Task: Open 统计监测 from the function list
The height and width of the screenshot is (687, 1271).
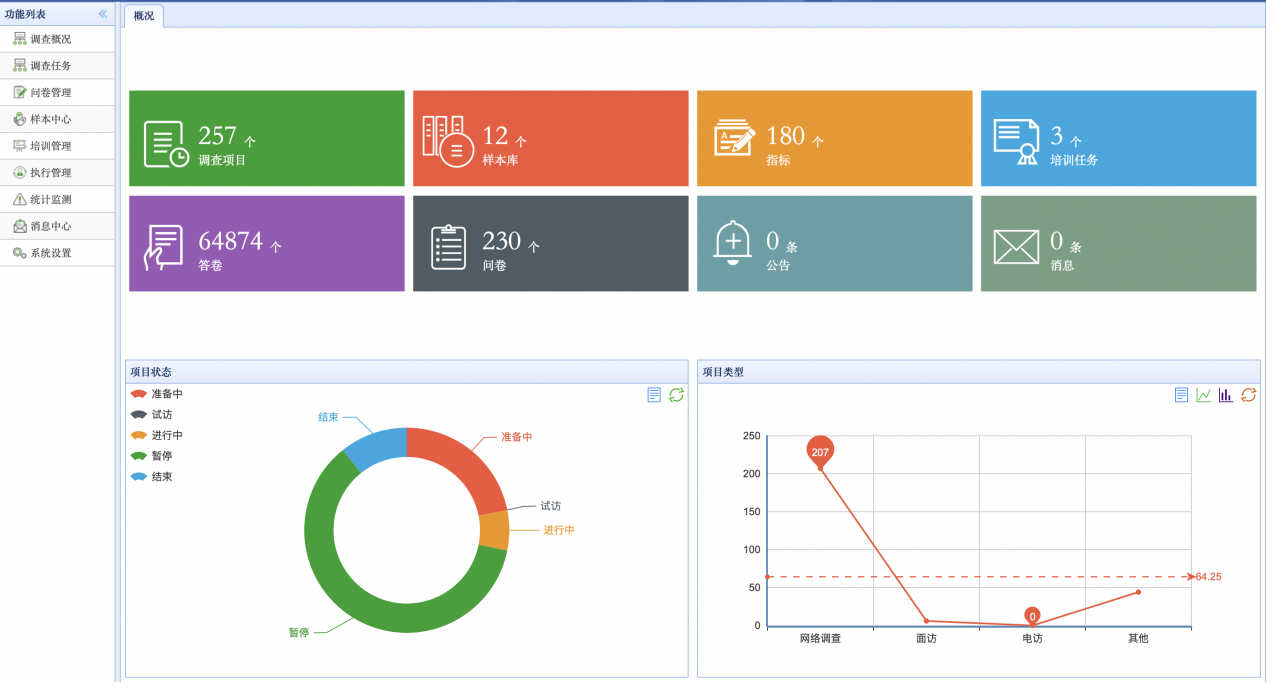Action: click(50, 200)
